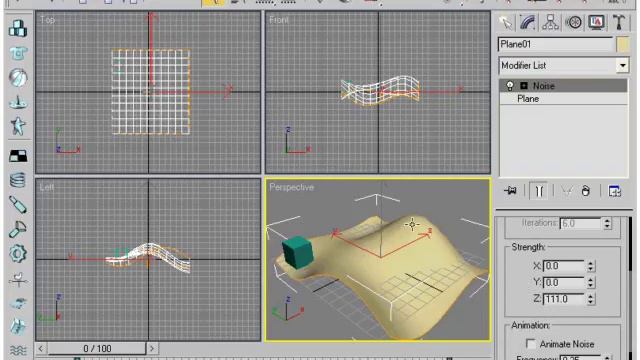Click the Strength X value field
Image resolution: width=640 pixels, height=360 pixels.
coord(564,266)
